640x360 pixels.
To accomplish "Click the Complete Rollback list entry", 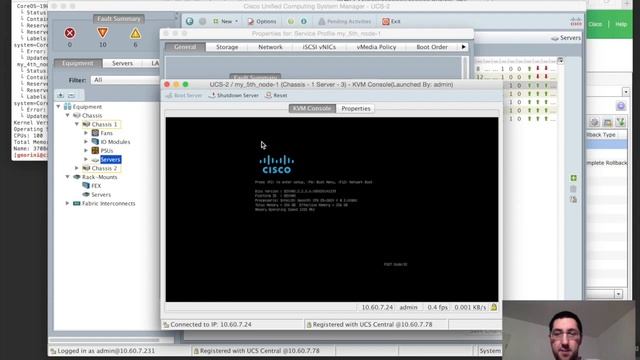I will tap(607, 163).
